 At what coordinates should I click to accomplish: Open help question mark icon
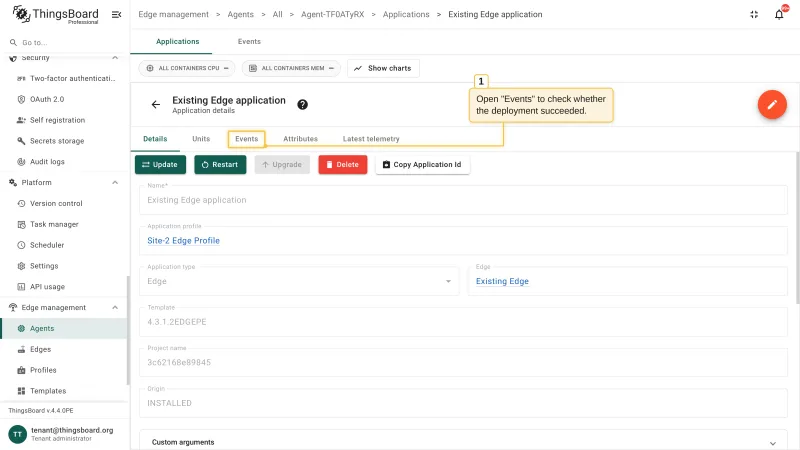pyautogui.click(x=303, y=105)
